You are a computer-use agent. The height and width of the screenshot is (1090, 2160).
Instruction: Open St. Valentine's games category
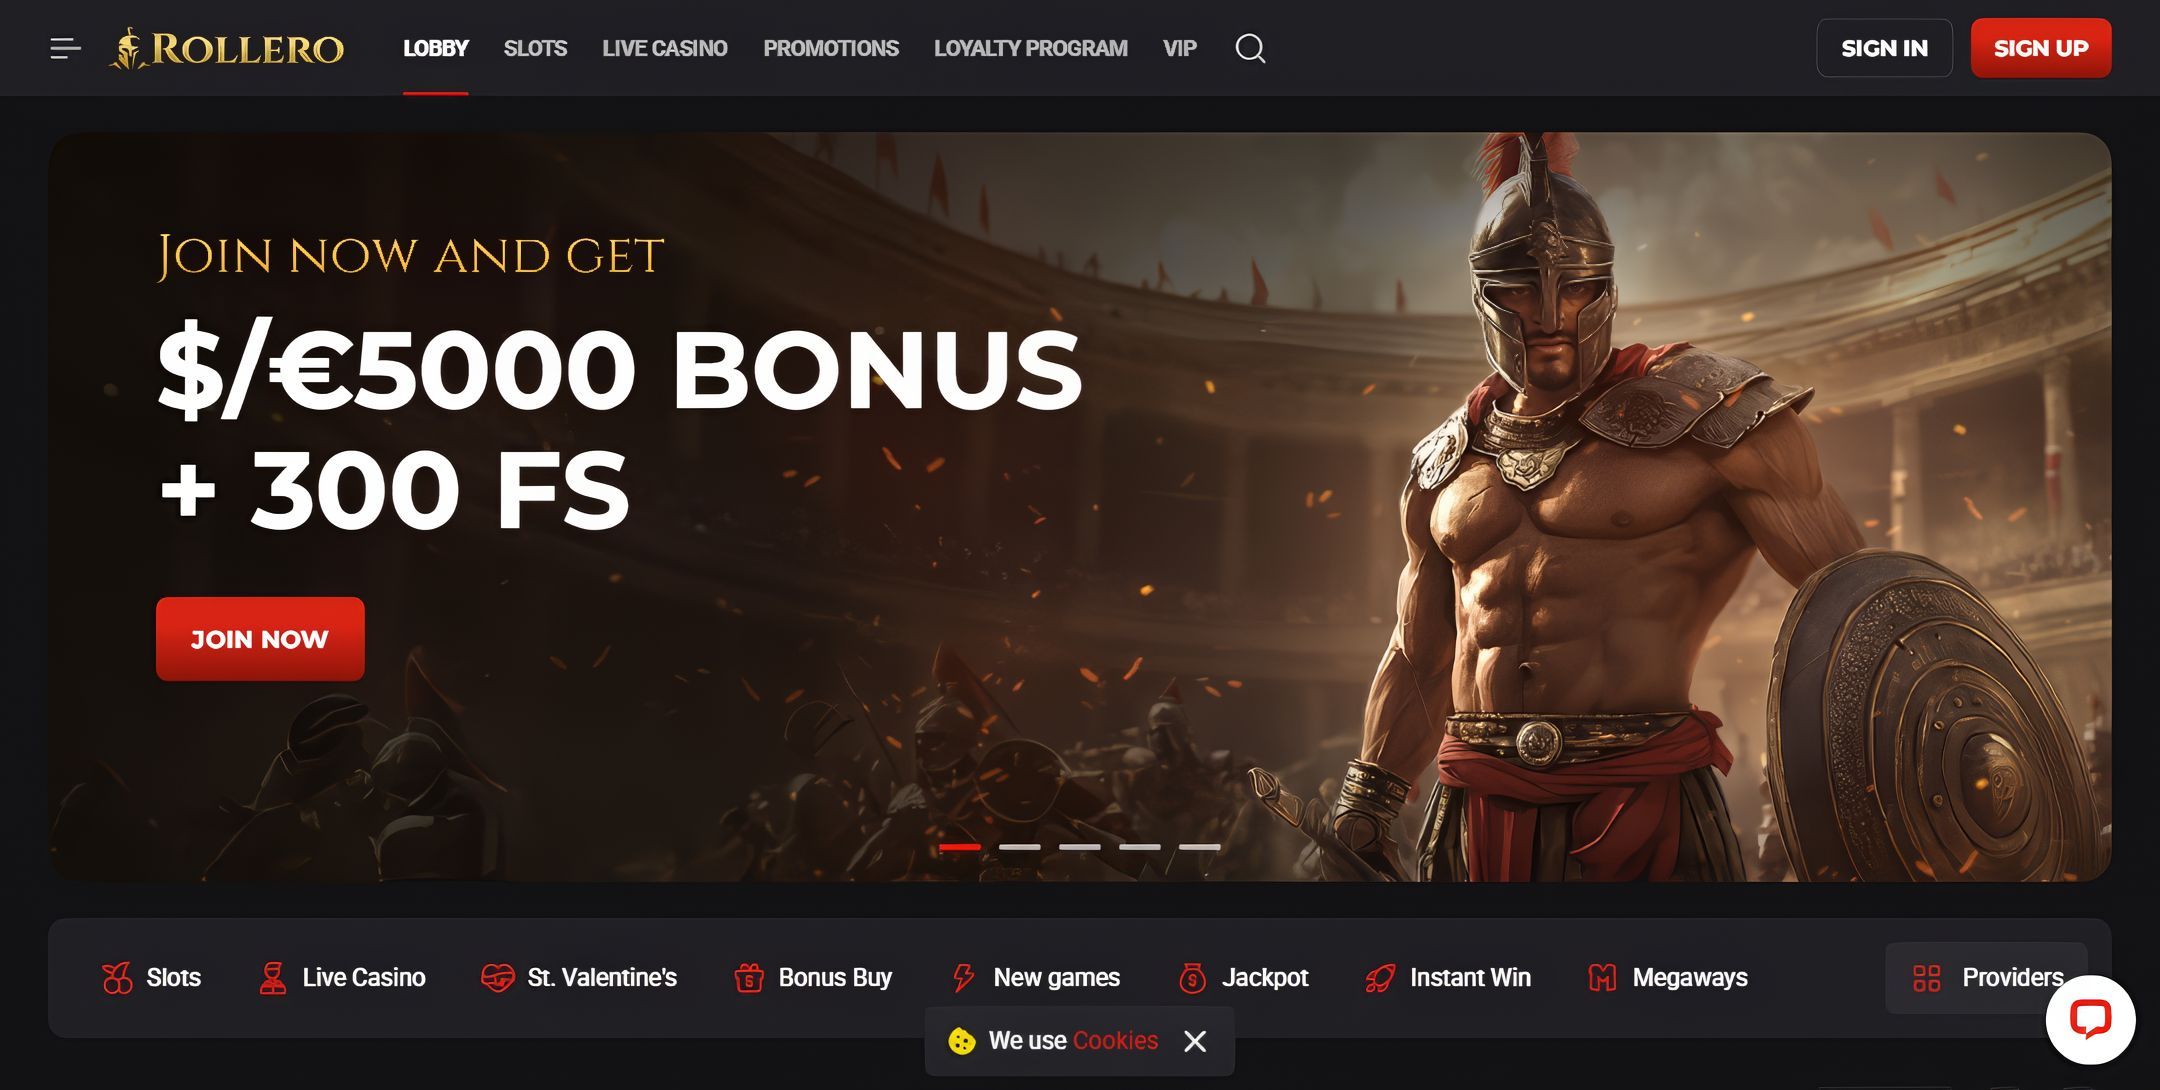coord(579,977)
